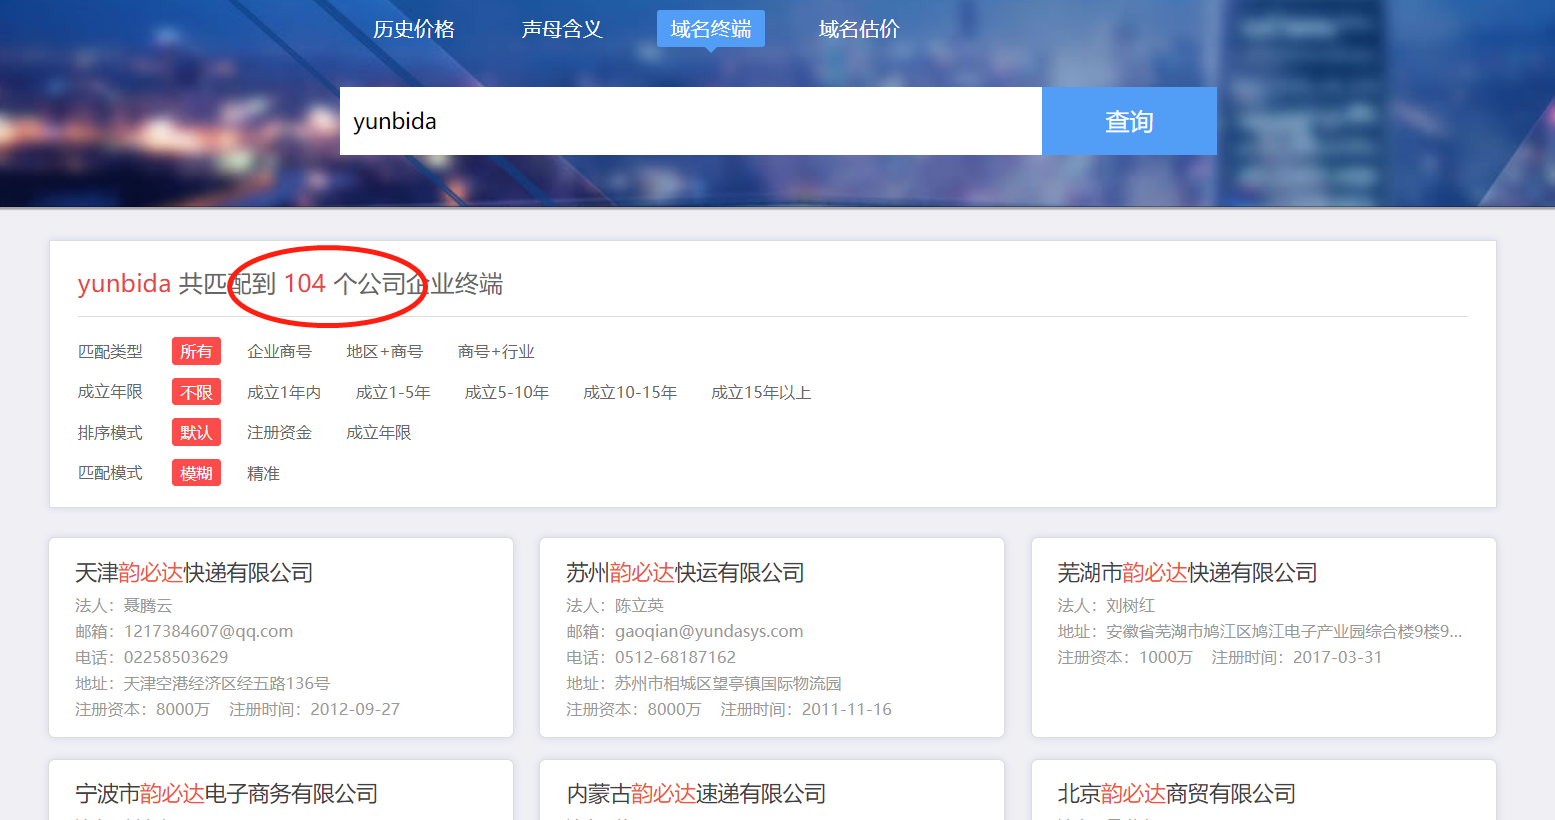Filter companies by 成立1-5年
This screenshot has width=1555, height=820.
click(393, 392)
